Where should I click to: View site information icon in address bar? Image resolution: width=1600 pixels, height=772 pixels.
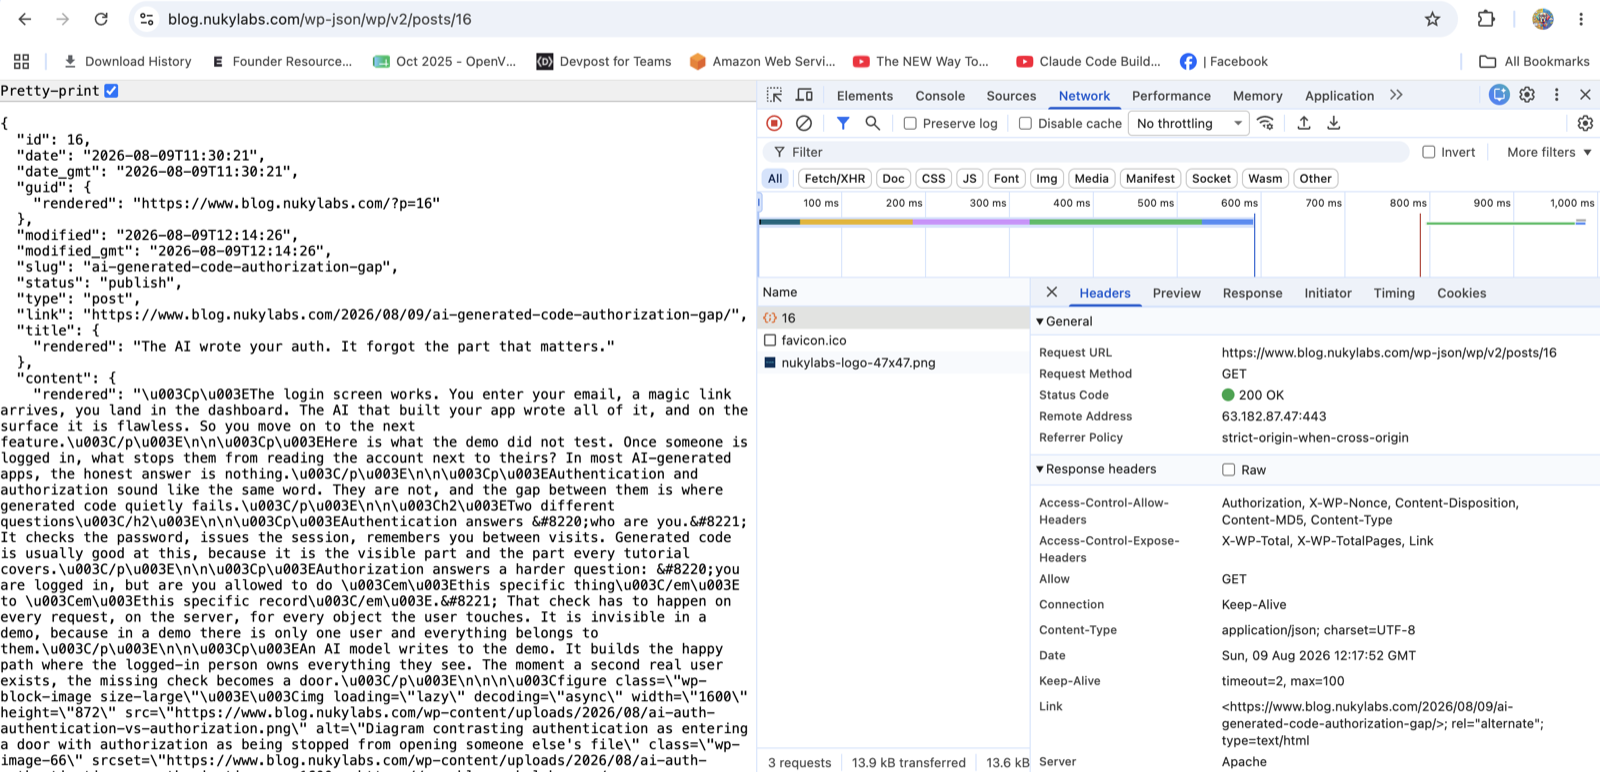(x=147, y=19)
